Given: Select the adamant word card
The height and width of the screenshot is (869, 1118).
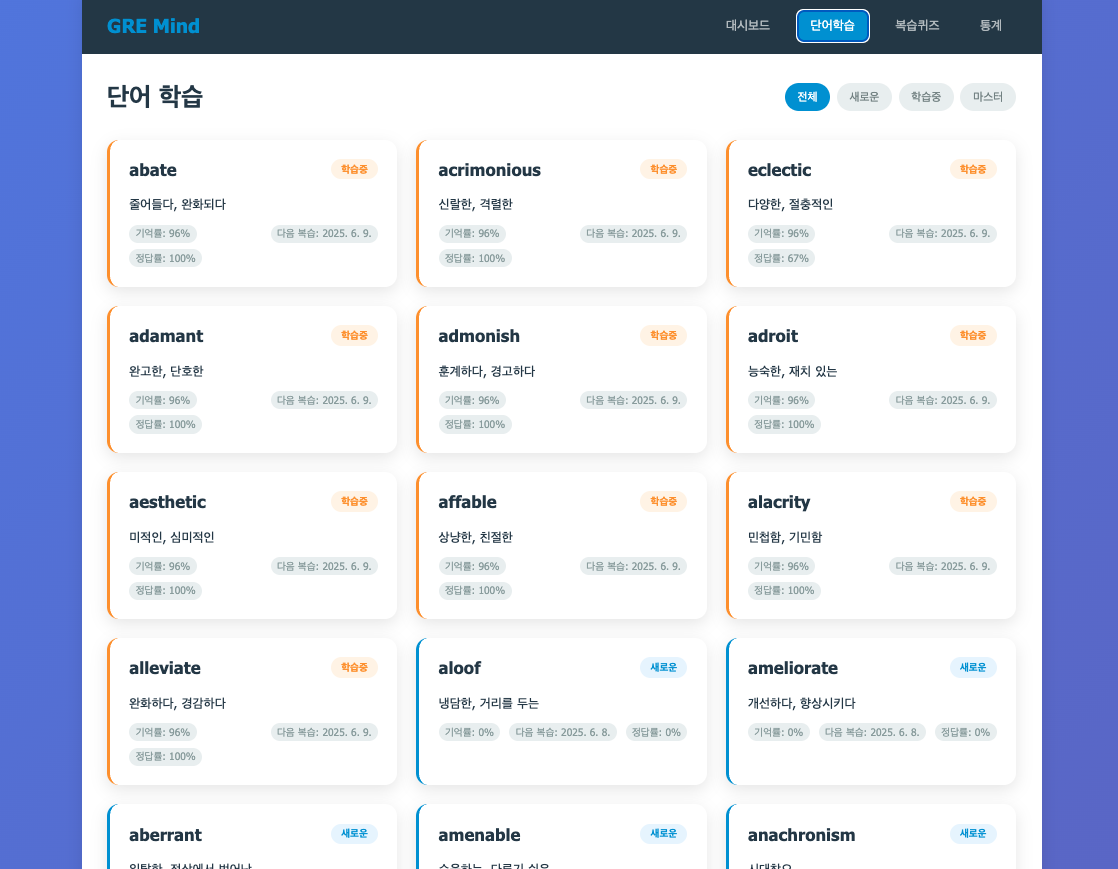Looking at the screenshot, I should point(252,379).
